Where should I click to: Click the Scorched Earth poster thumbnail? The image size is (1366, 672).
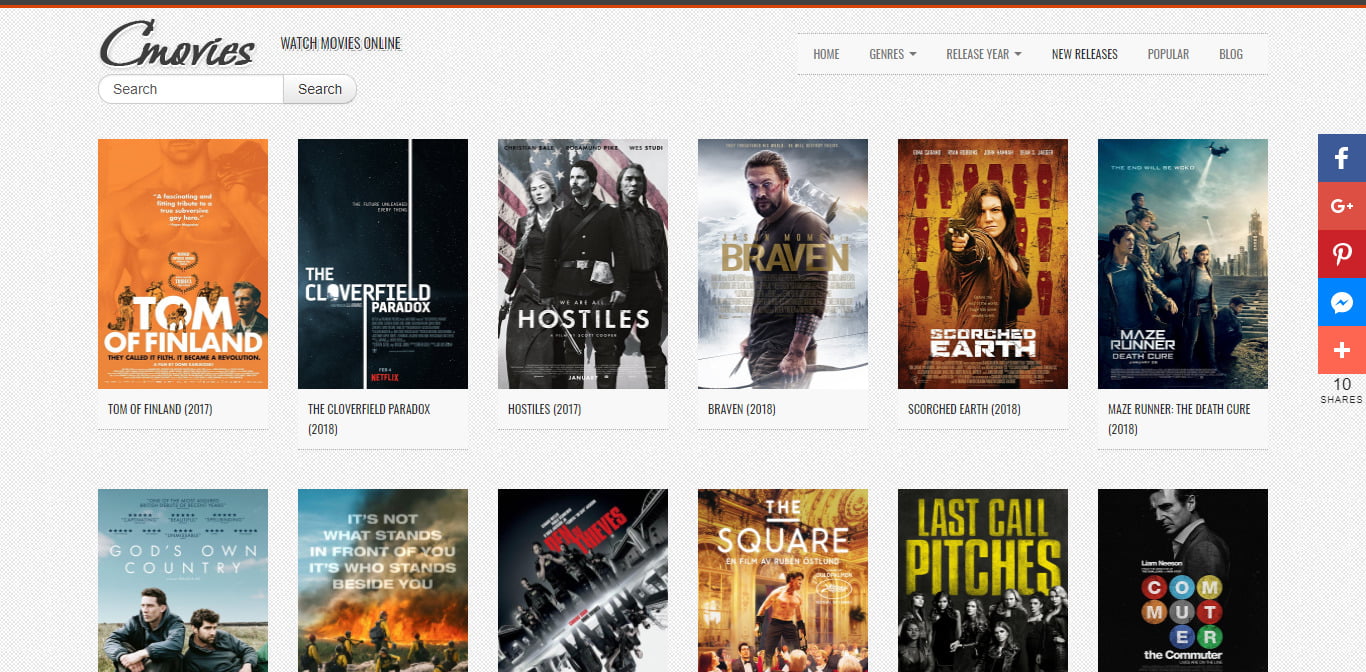click(983, 264)
